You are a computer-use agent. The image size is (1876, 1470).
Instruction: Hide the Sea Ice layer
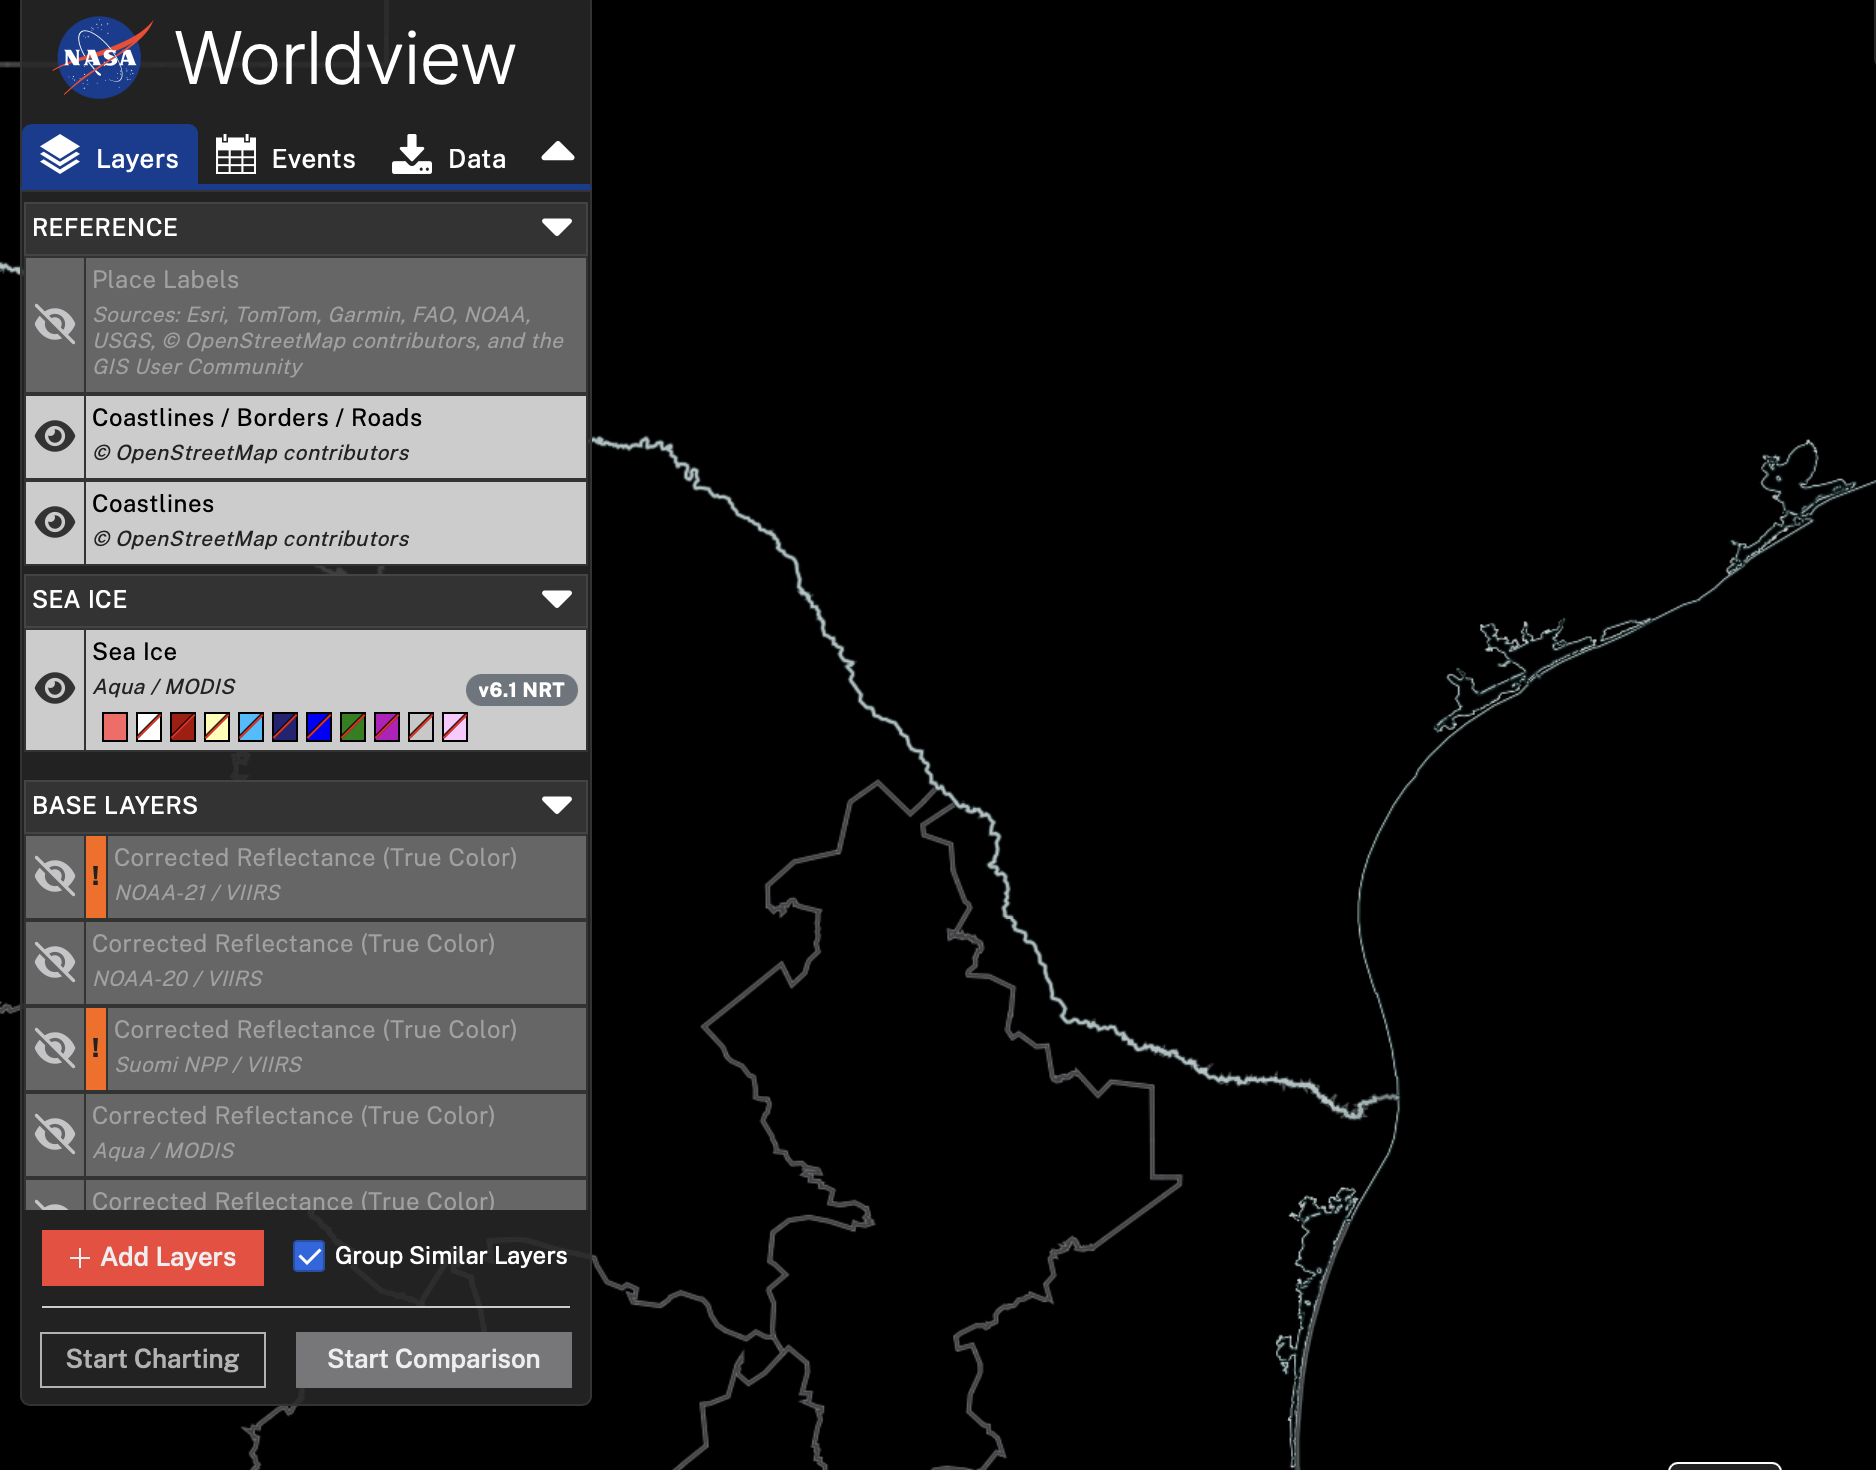click(55, 688)
